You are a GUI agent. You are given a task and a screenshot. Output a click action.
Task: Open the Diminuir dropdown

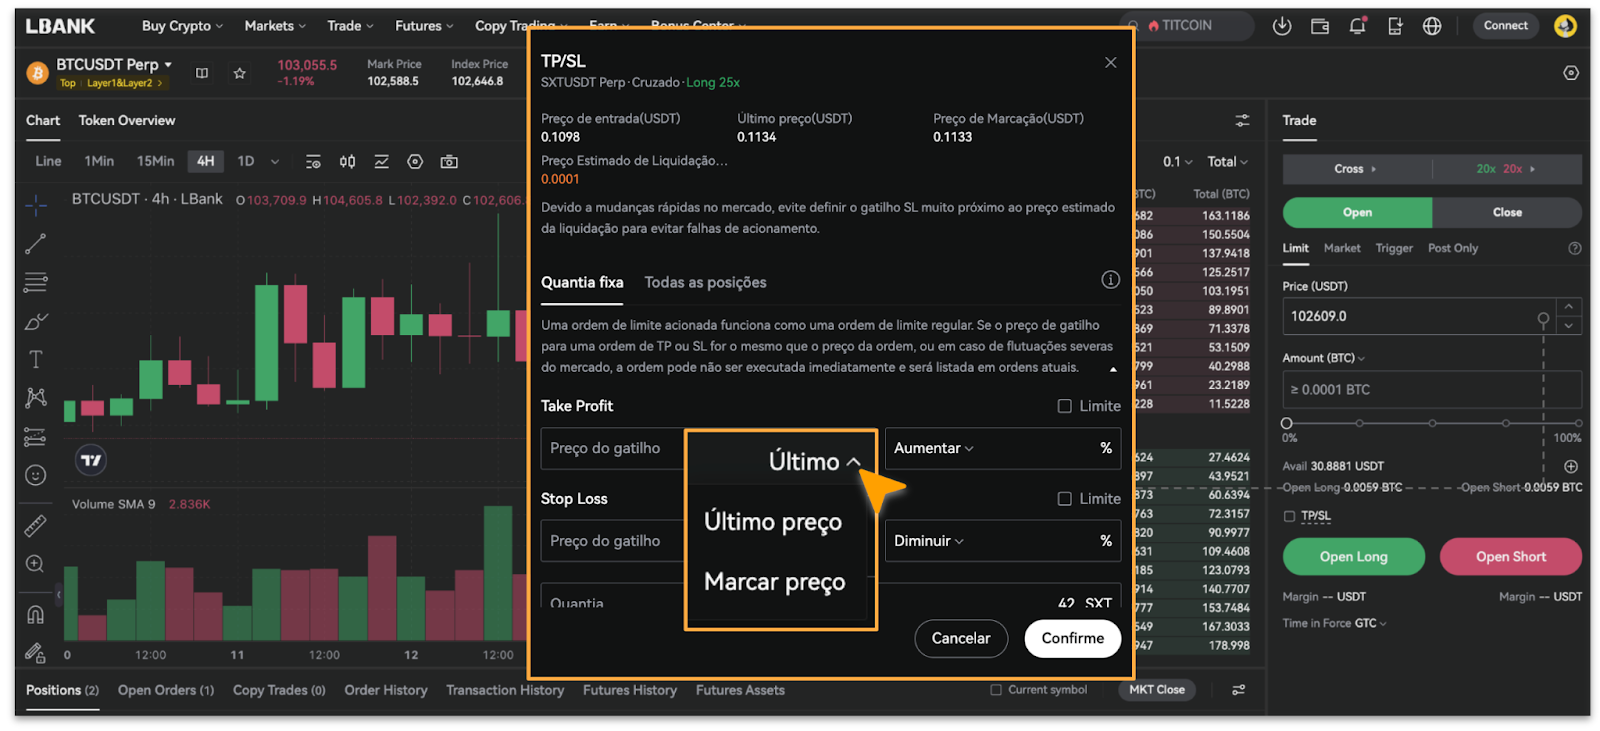(929, 541)
